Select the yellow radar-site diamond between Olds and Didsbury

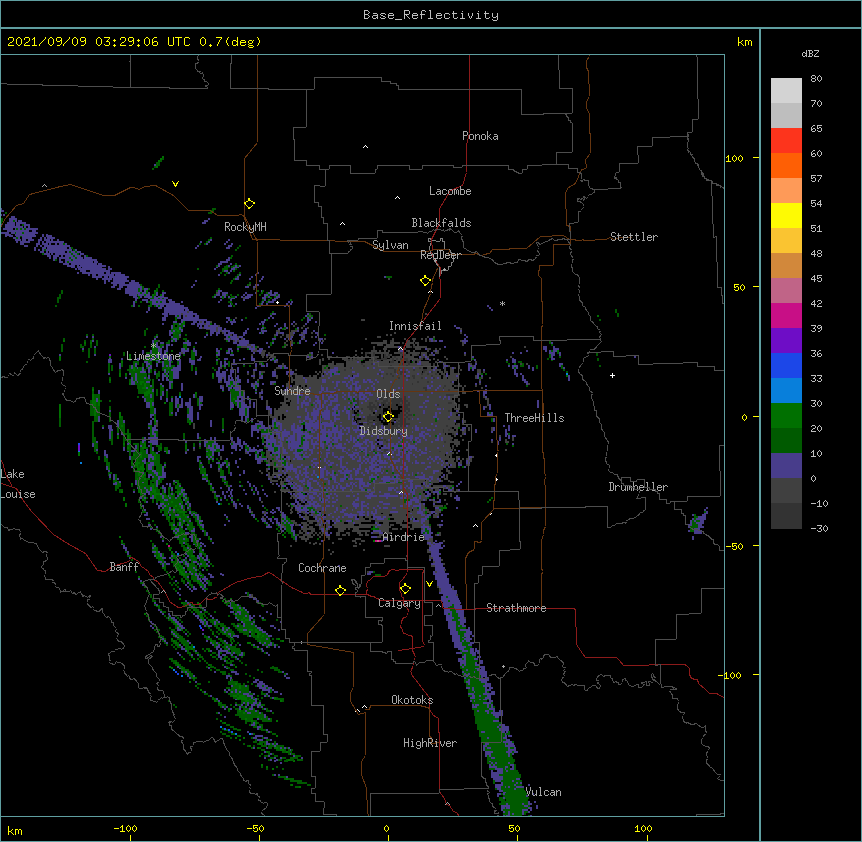point(388,417)
